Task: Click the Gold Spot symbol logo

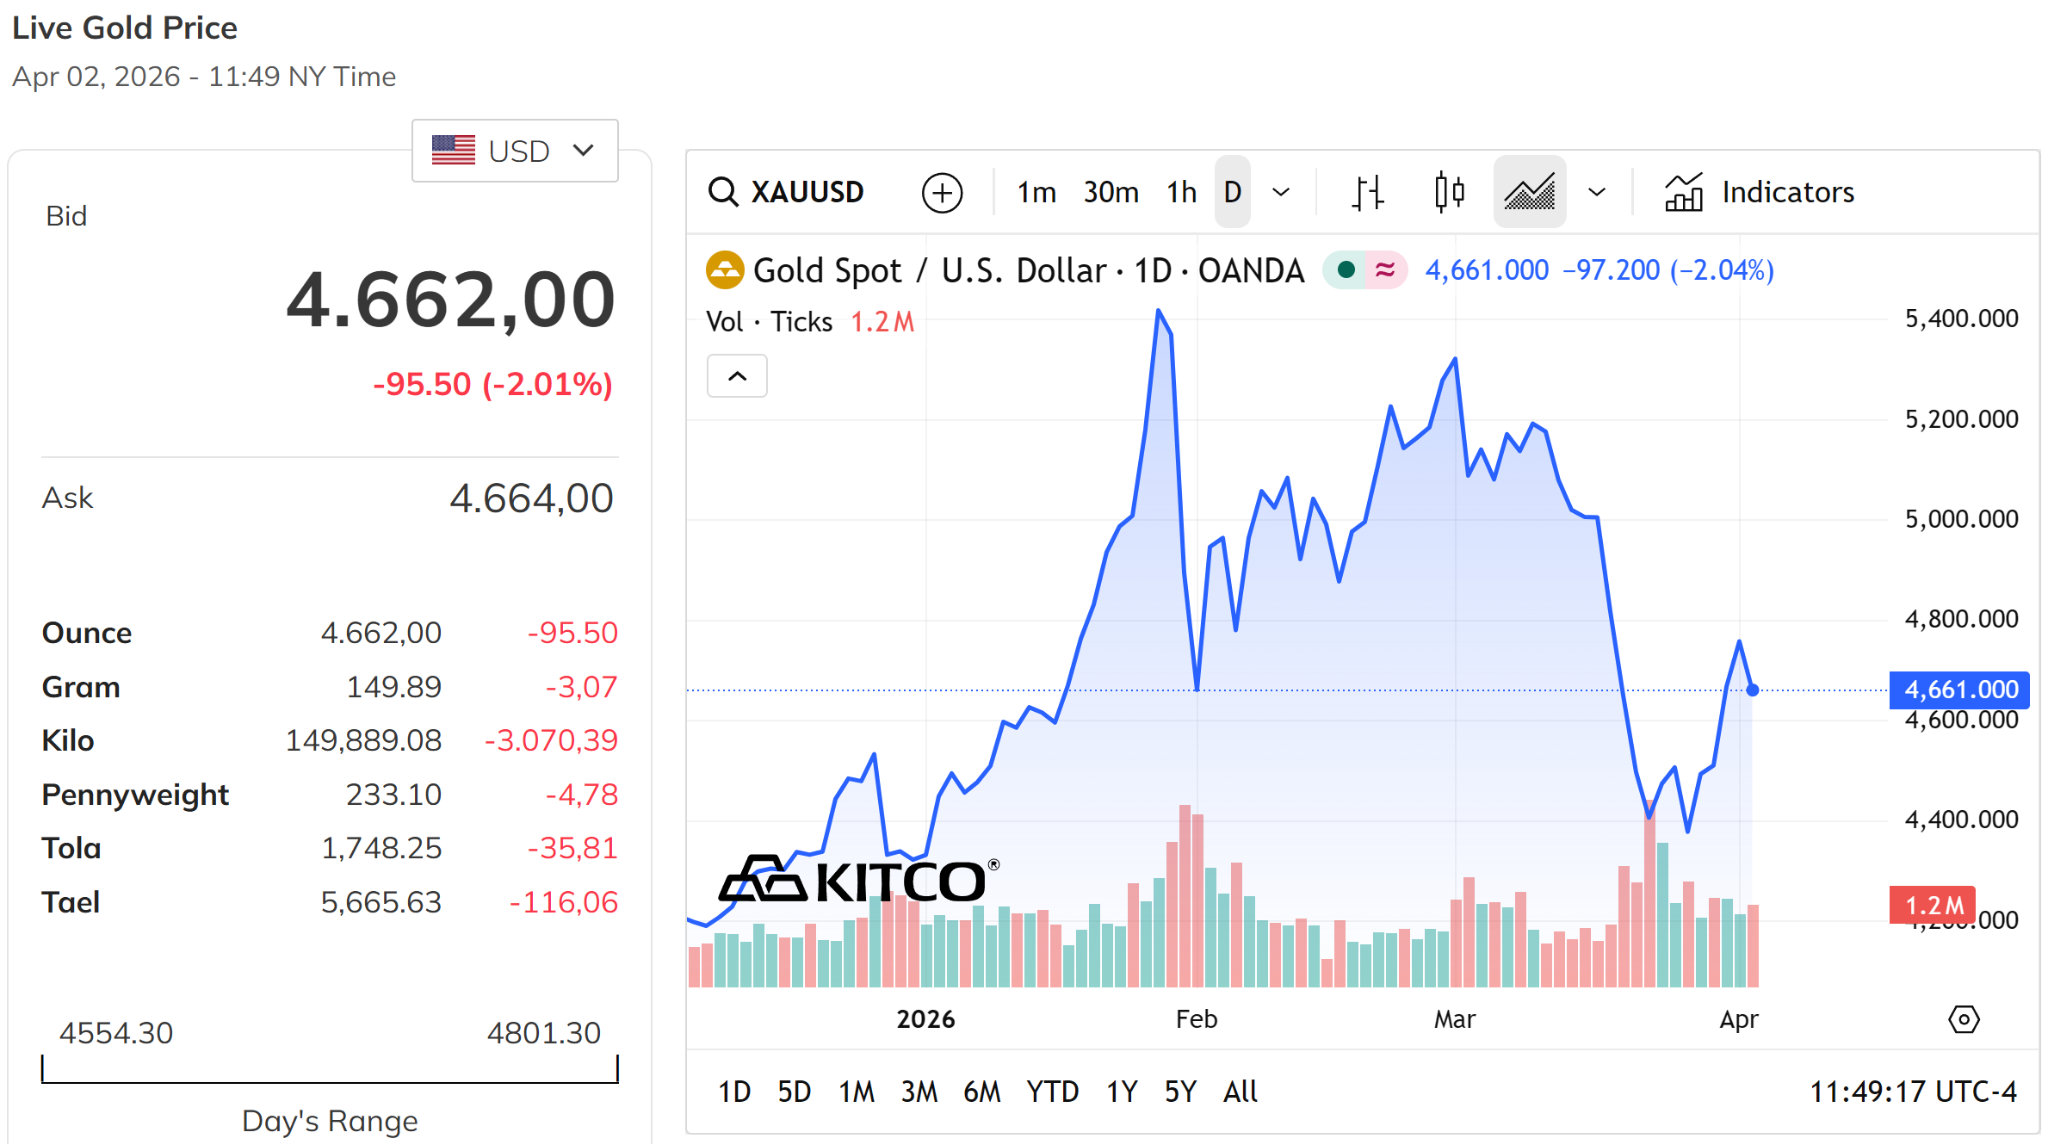Action: coord(725,270)
